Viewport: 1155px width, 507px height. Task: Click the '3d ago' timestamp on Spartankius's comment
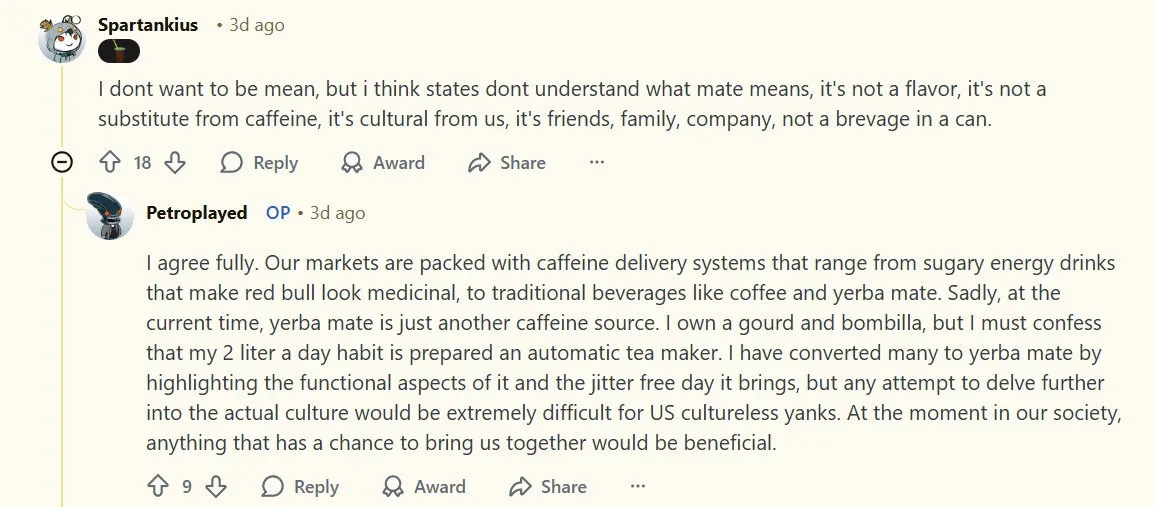257,25
